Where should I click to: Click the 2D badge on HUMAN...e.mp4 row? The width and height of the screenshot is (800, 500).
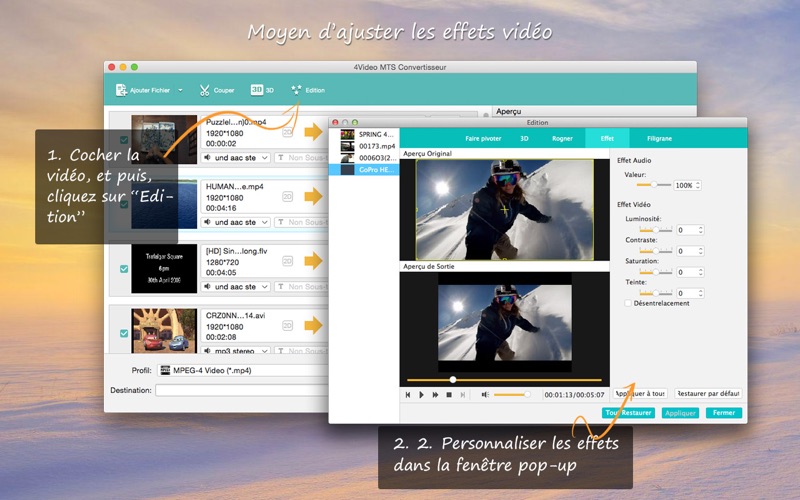click(x=288, y=196)
